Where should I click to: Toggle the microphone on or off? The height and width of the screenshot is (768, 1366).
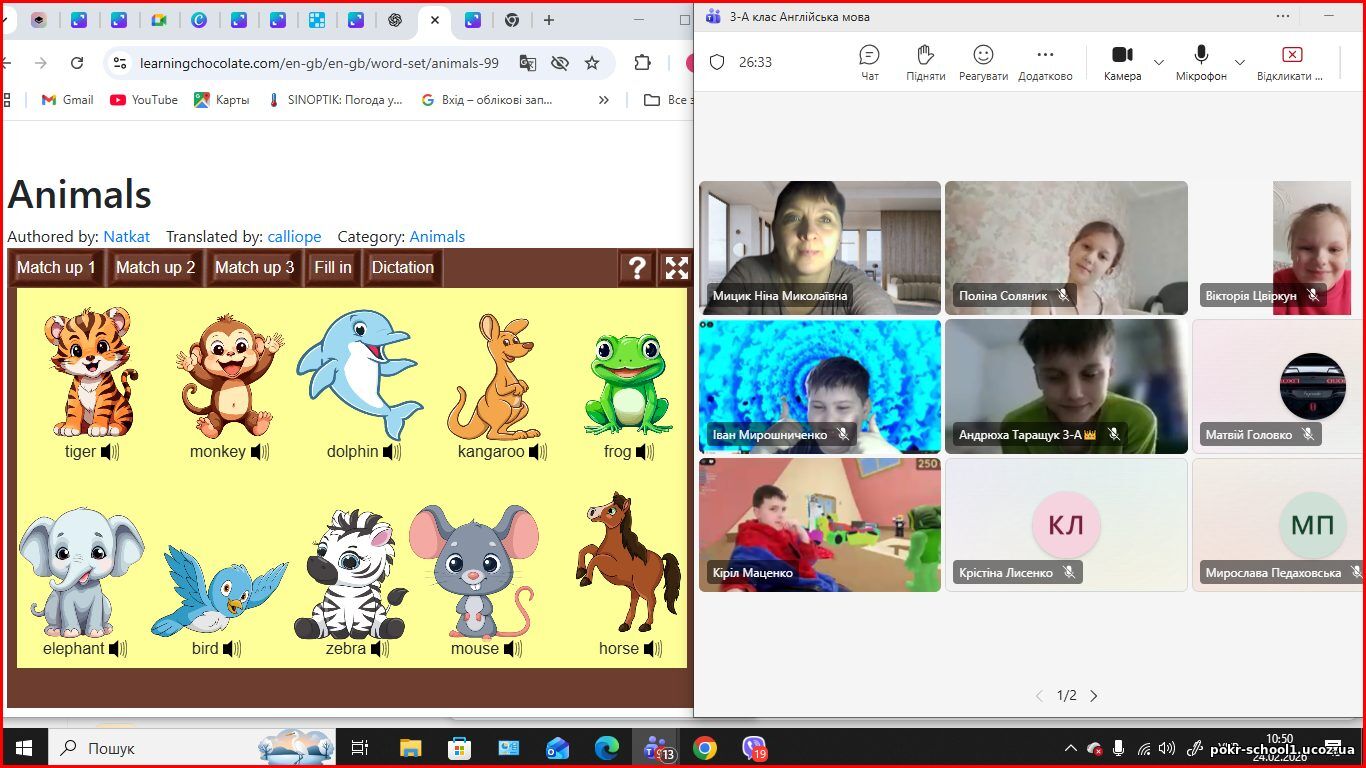click(1201, 62)
